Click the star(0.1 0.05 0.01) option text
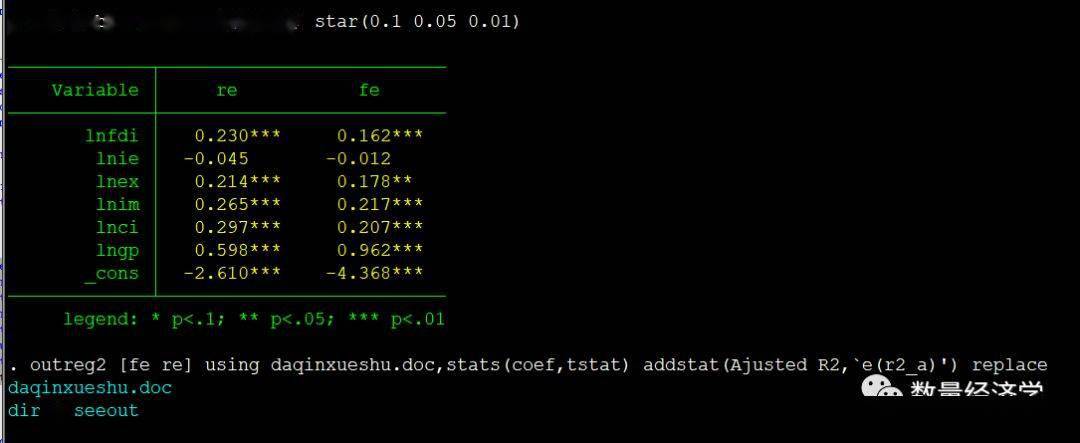The height and width of the screenshot is (443, 1080). coord(417,21)
